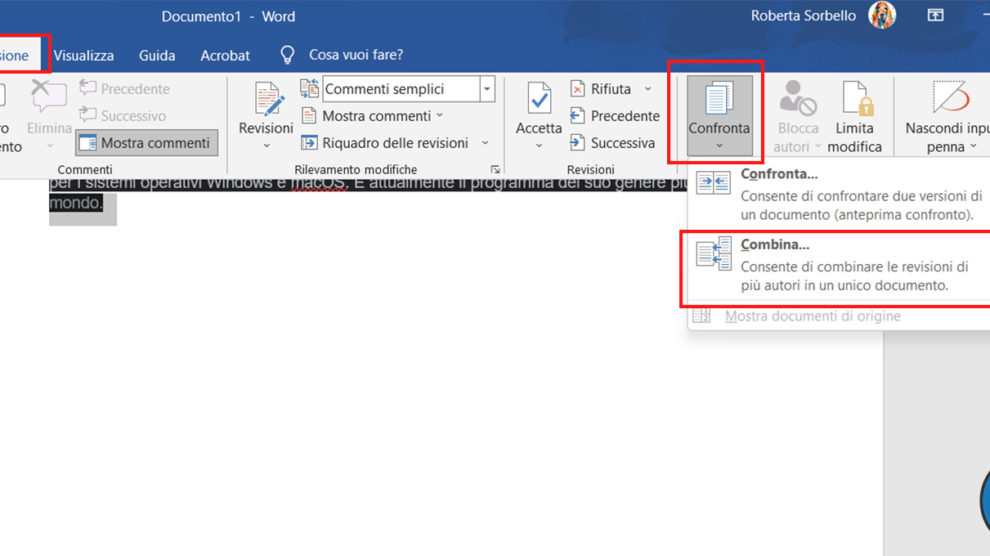Open ribbon display options icon
Viewport: 990px width, 556px height.
tap(936, 15)
